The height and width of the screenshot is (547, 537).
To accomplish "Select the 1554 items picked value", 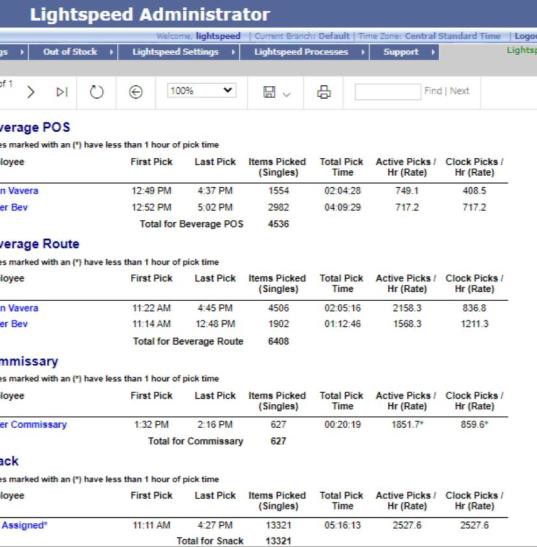I will tap(278, 191).
